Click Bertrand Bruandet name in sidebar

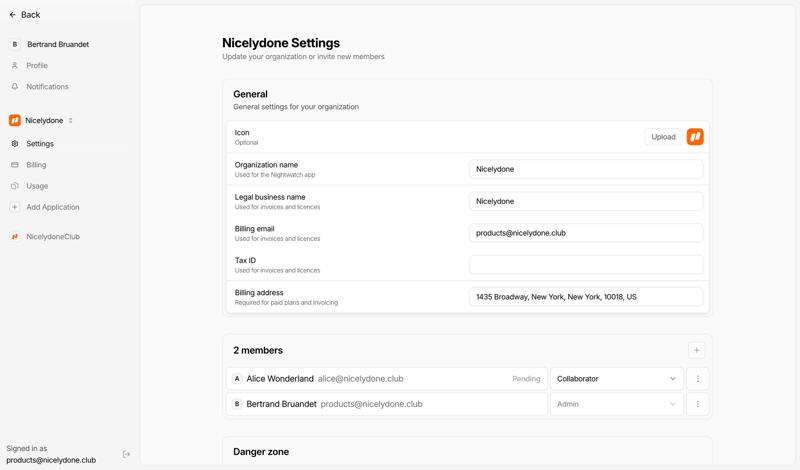[58, 44]
